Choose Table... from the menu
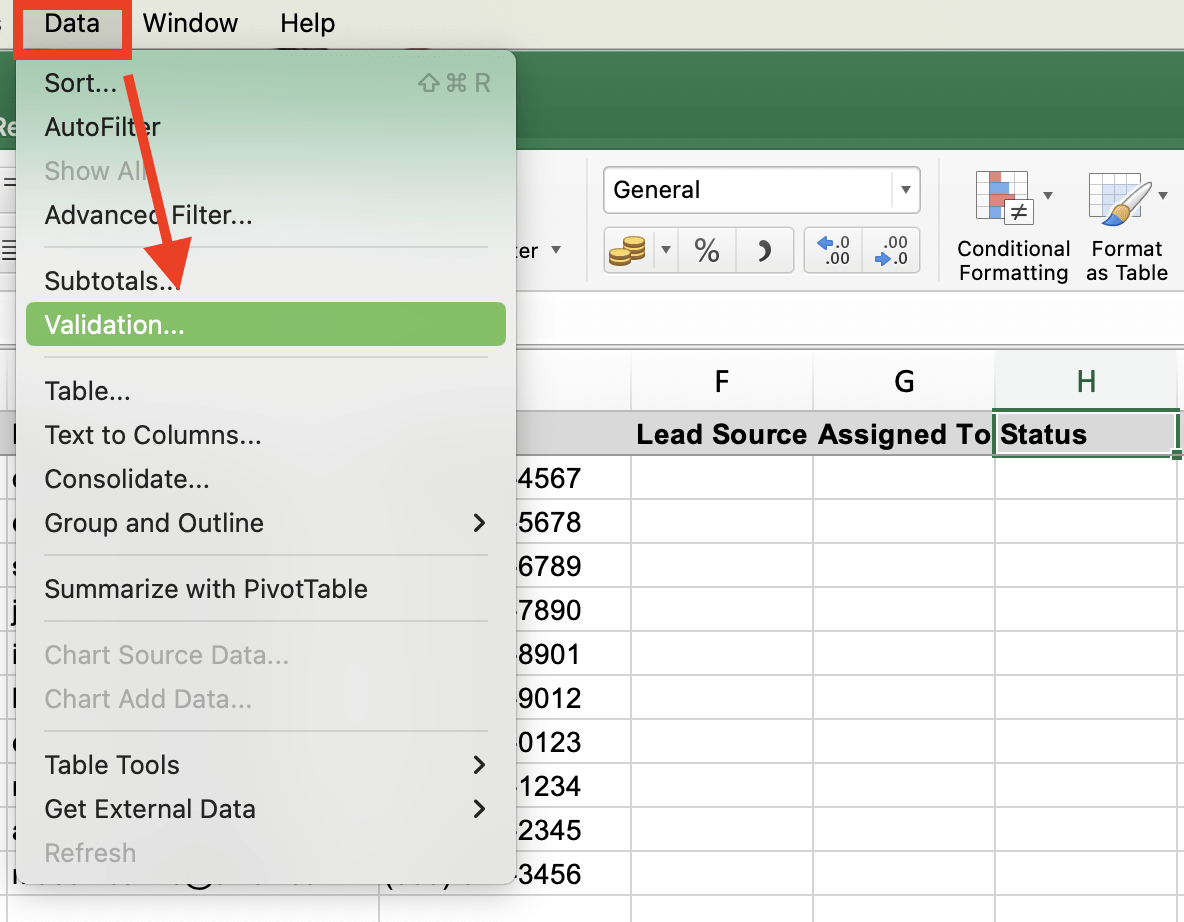 point(266,391)
